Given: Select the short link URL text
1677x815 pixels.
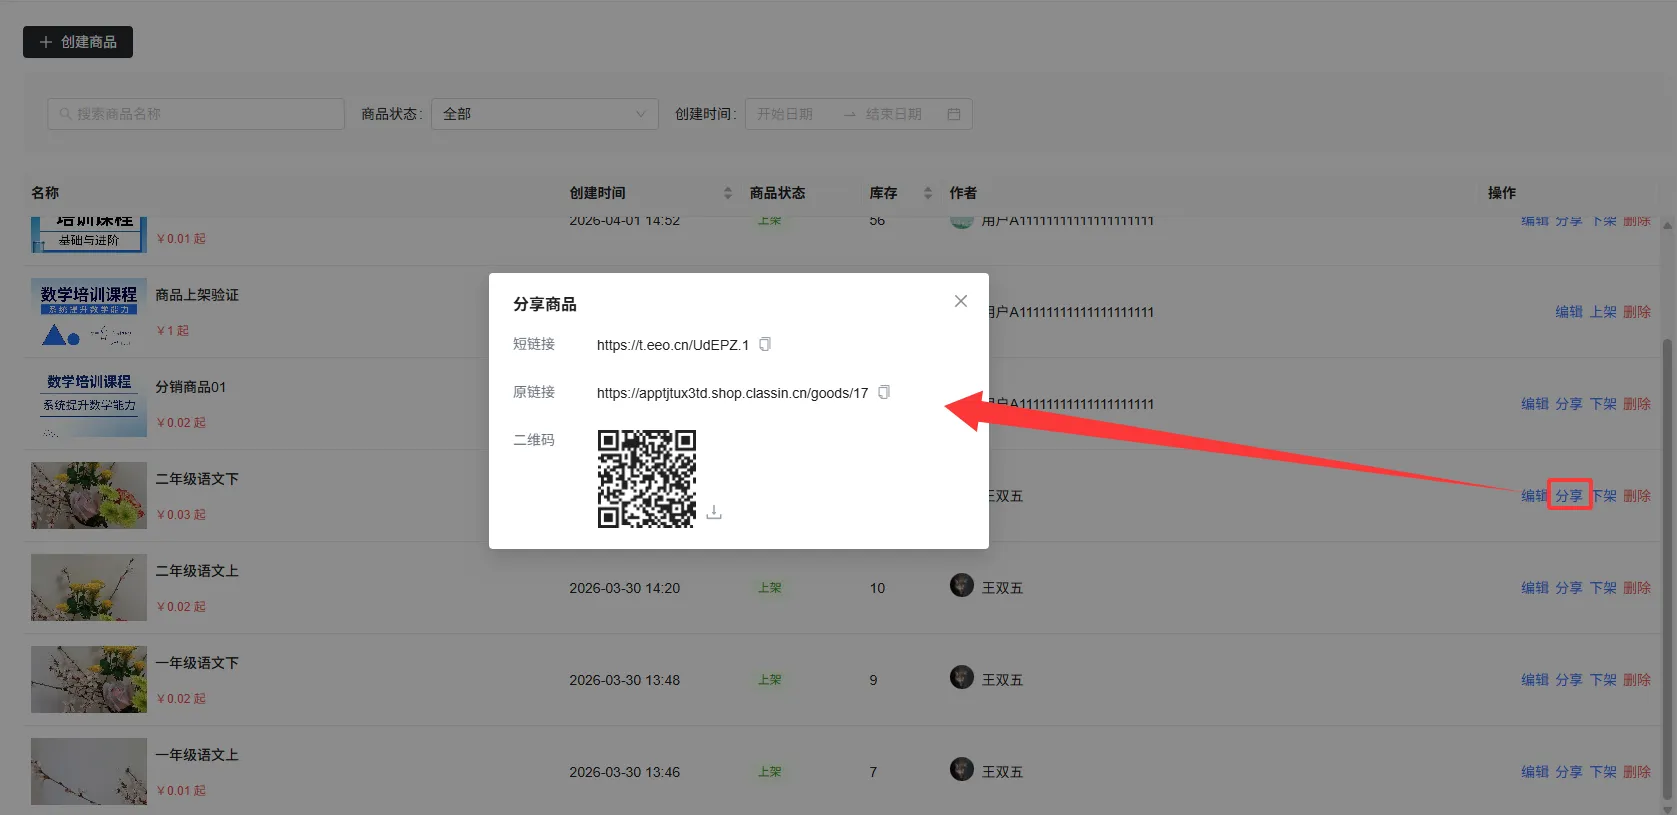Looking at the screenshot, I should click(673, 345).
